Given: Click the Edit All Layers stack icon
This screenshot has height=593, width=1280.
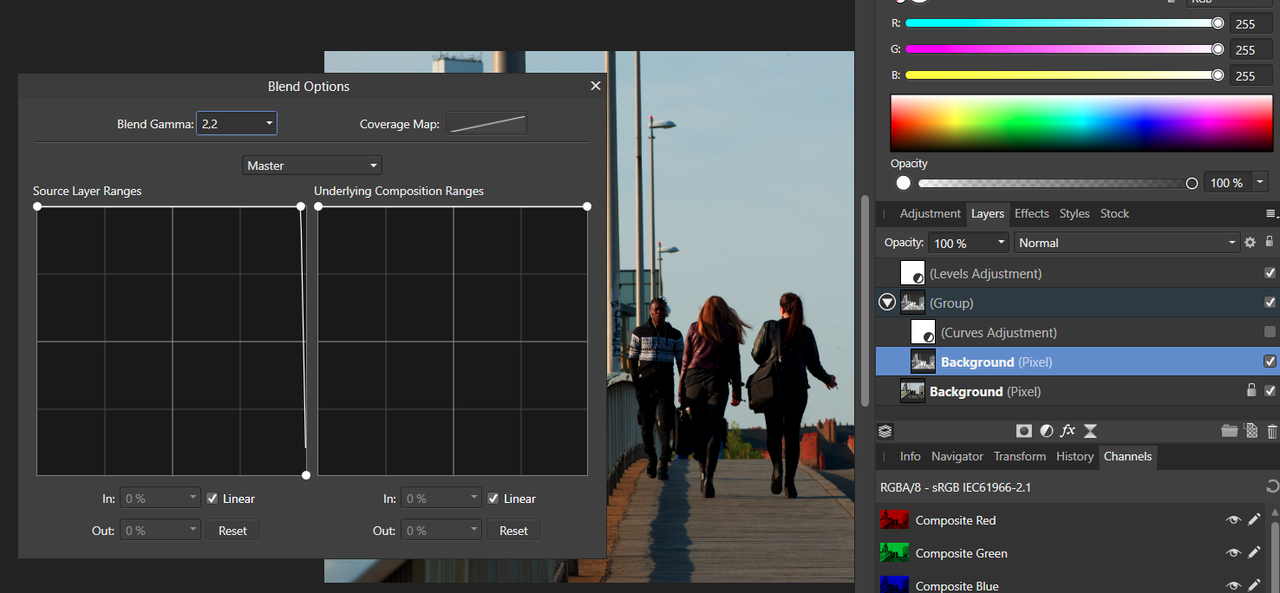Looking at the screenshot, I should (885, 431).
